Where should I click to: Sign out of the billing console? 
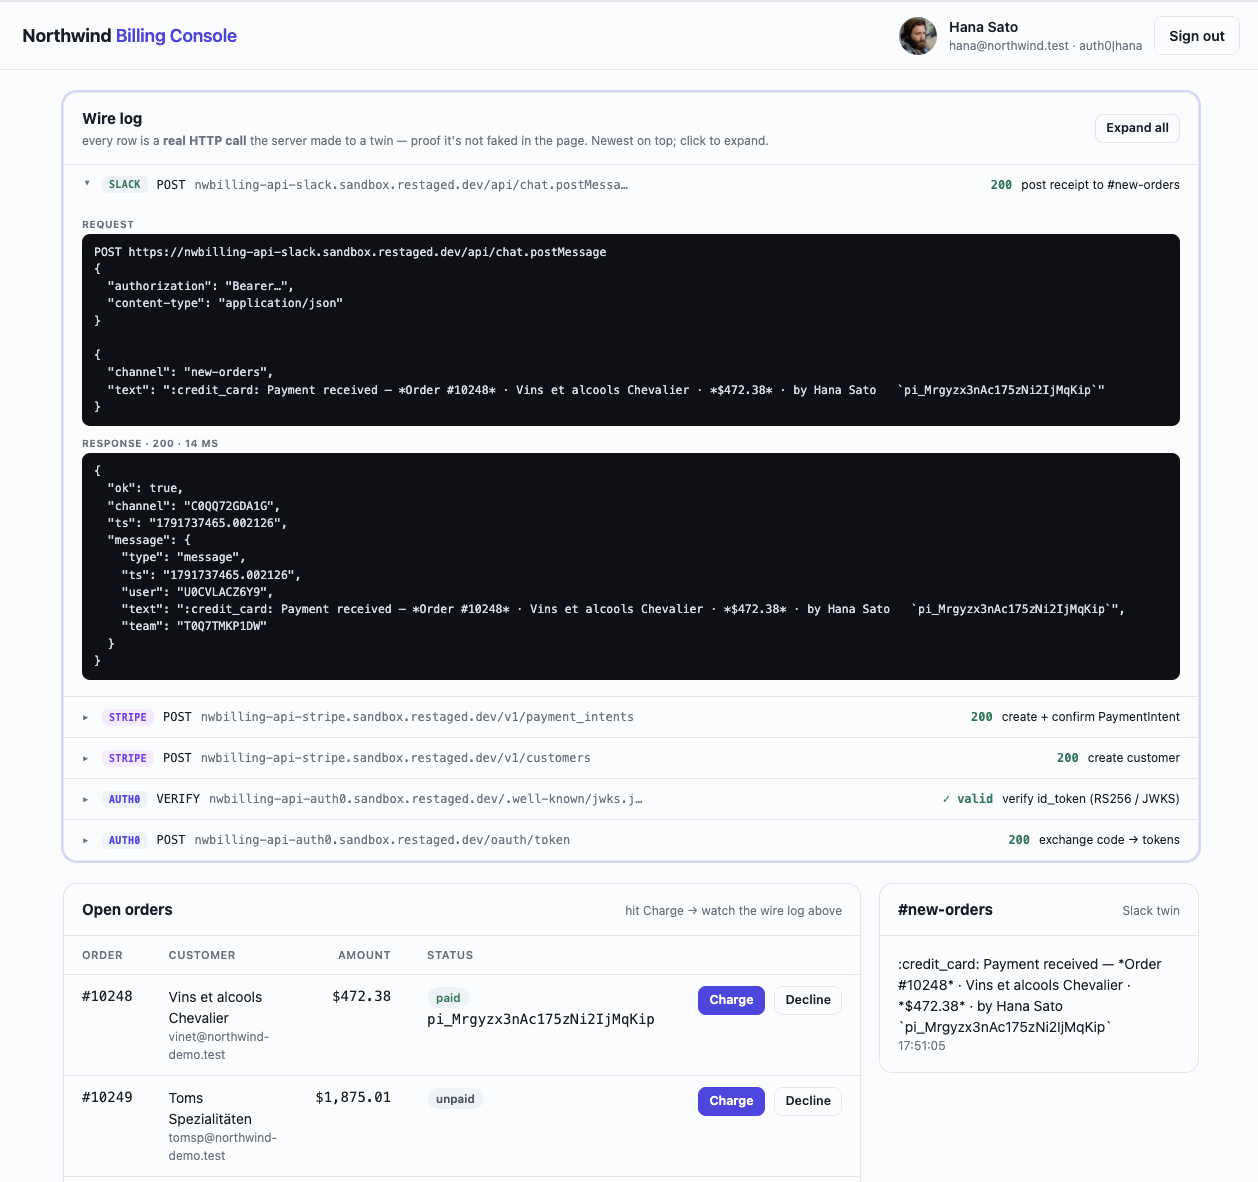pyautogui.click(x=1196, y=36)
